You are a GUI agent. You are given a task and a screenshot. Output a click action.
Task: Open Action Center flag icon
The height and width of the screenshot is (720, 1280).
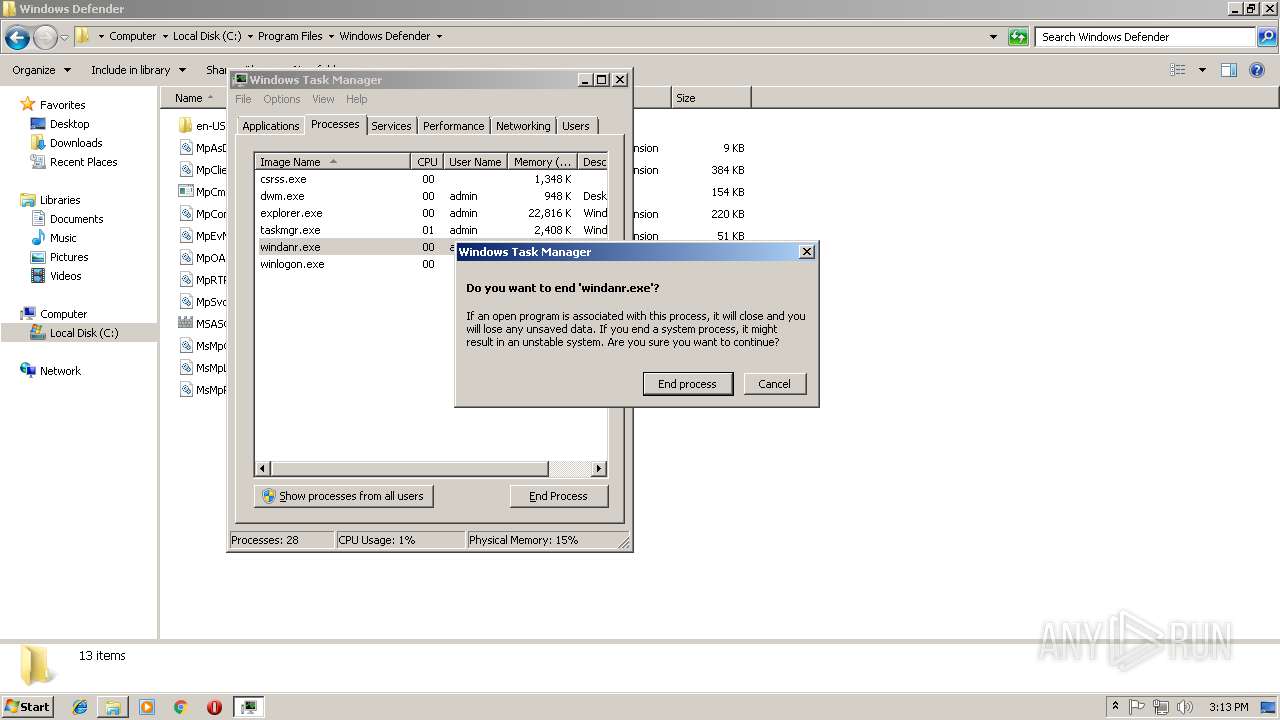(1137, 707)
